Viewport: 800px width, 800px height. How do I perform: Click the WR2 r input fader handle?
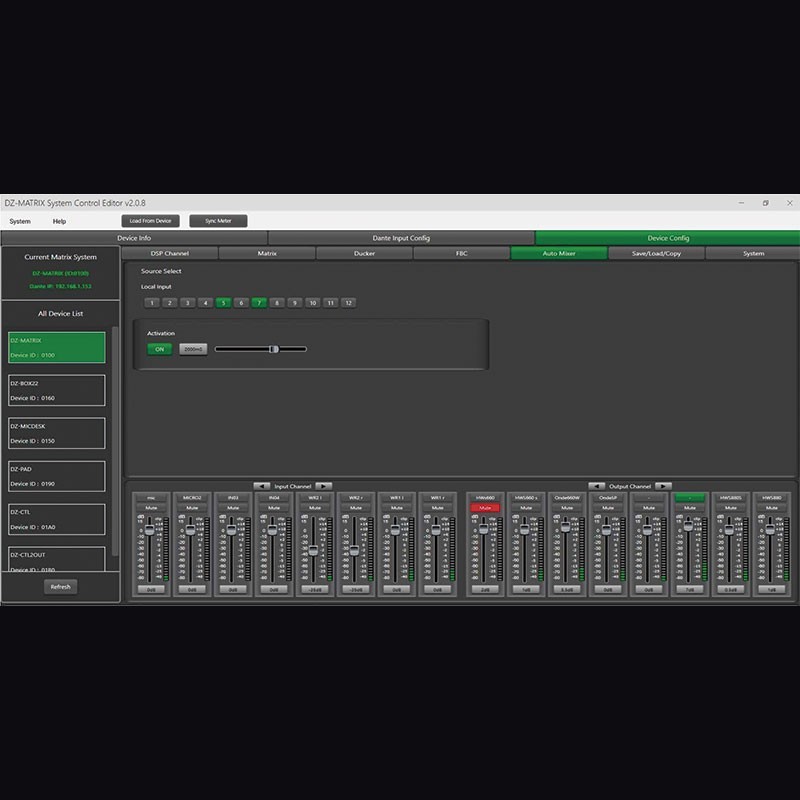(x=354, y=551)
